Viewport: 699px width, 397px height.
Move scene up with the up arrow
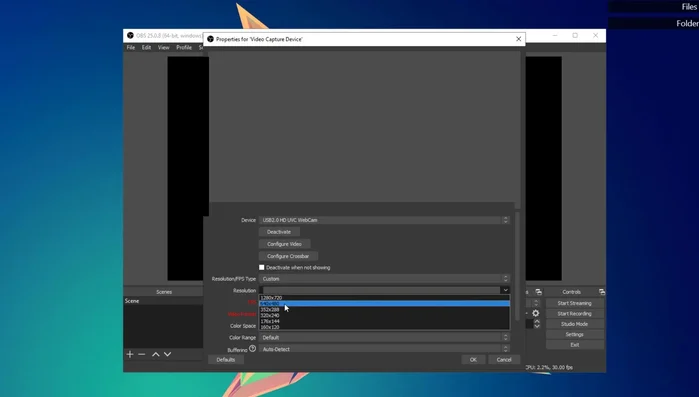click(156, 354)
